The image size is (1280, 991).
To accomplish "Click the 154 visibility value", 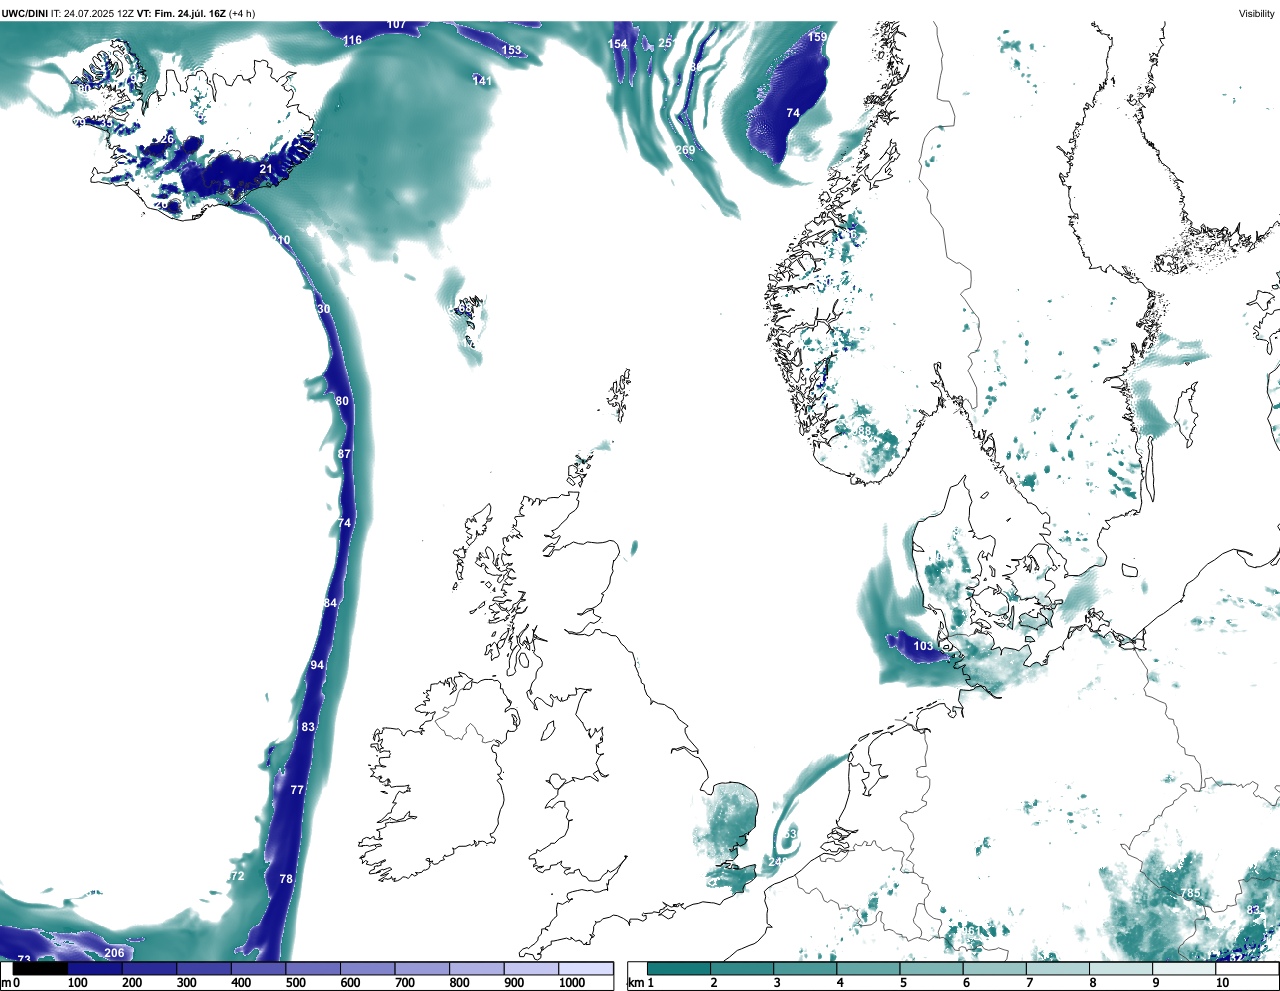I will click(618, 44).
